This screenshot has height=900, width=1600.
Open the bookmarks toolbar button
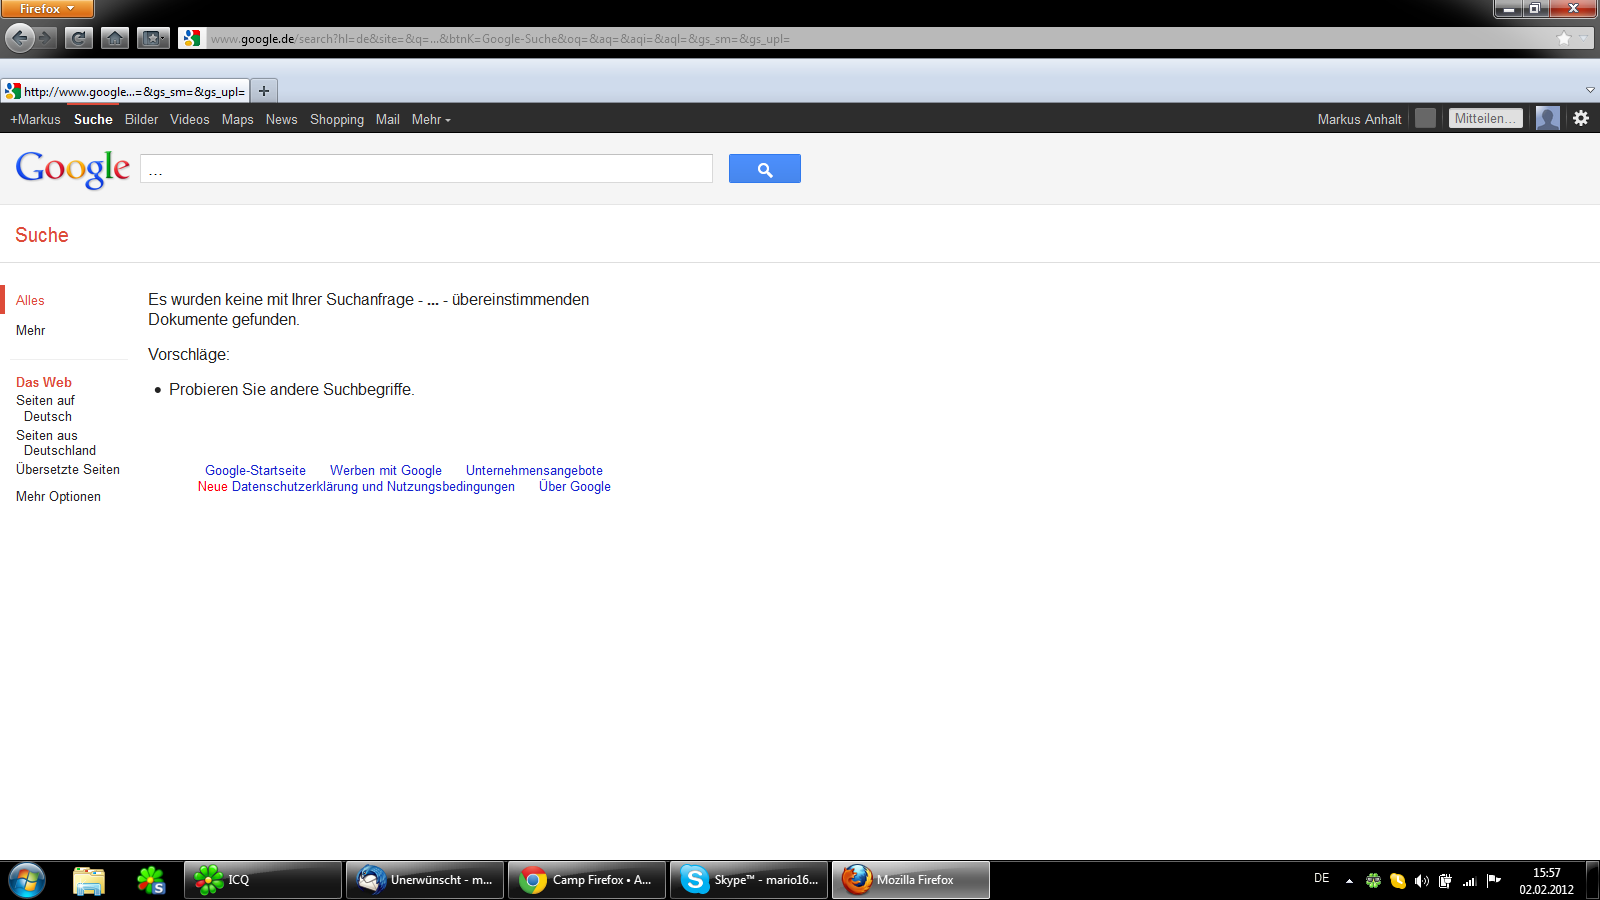[x=153, y=38]
